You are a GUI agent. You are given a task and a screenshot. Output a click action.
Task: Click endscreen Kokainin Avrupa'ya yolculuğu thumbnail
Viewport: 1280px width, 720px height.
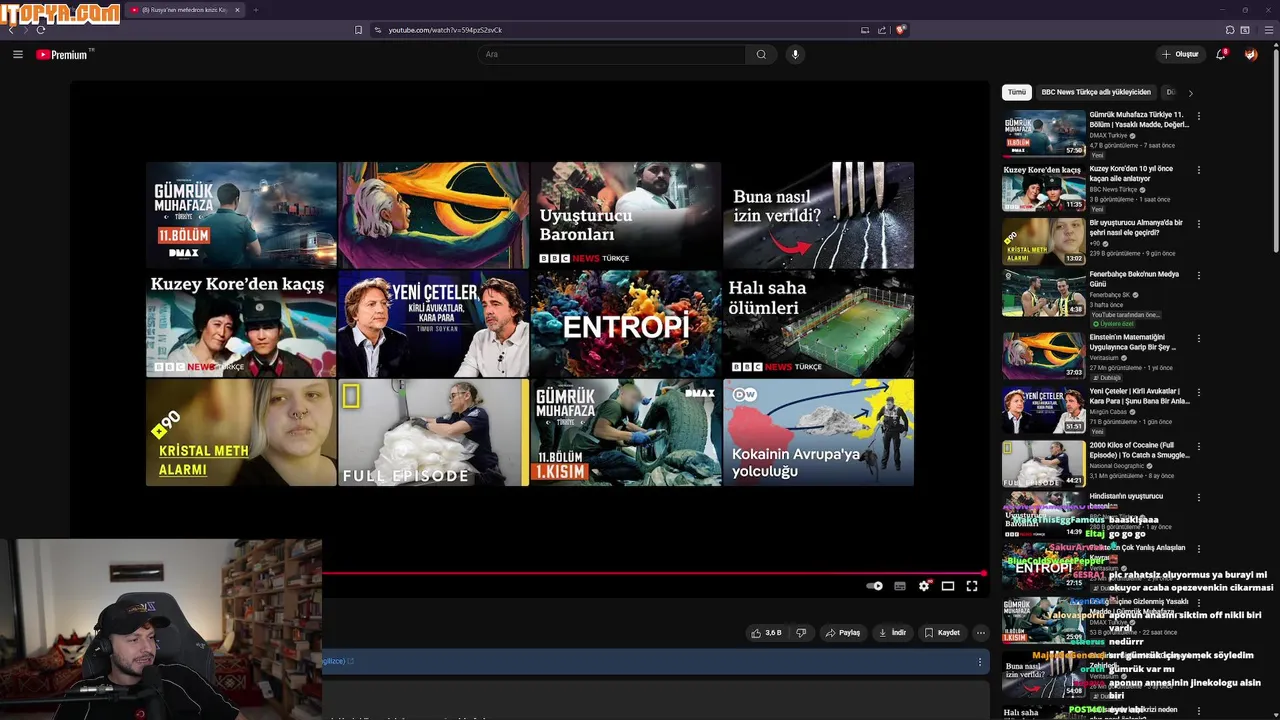pyautogui.click(x=818, y=432)
